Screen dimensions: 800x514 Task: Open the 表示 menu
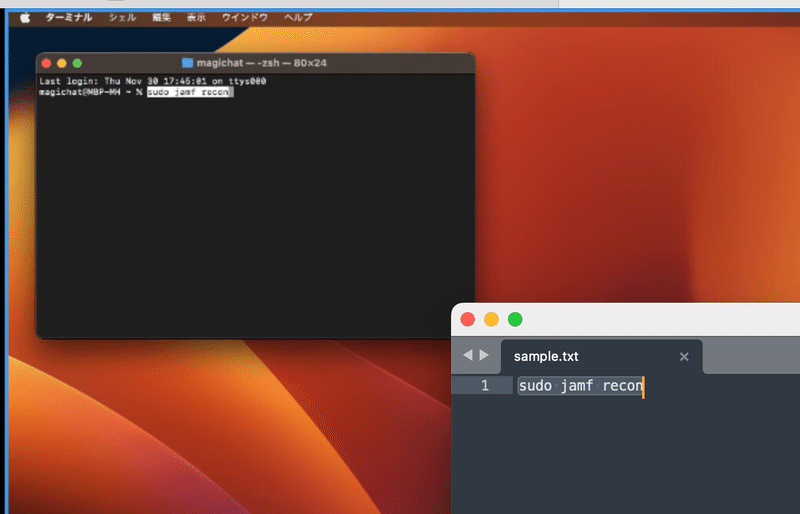pos(196,17)
